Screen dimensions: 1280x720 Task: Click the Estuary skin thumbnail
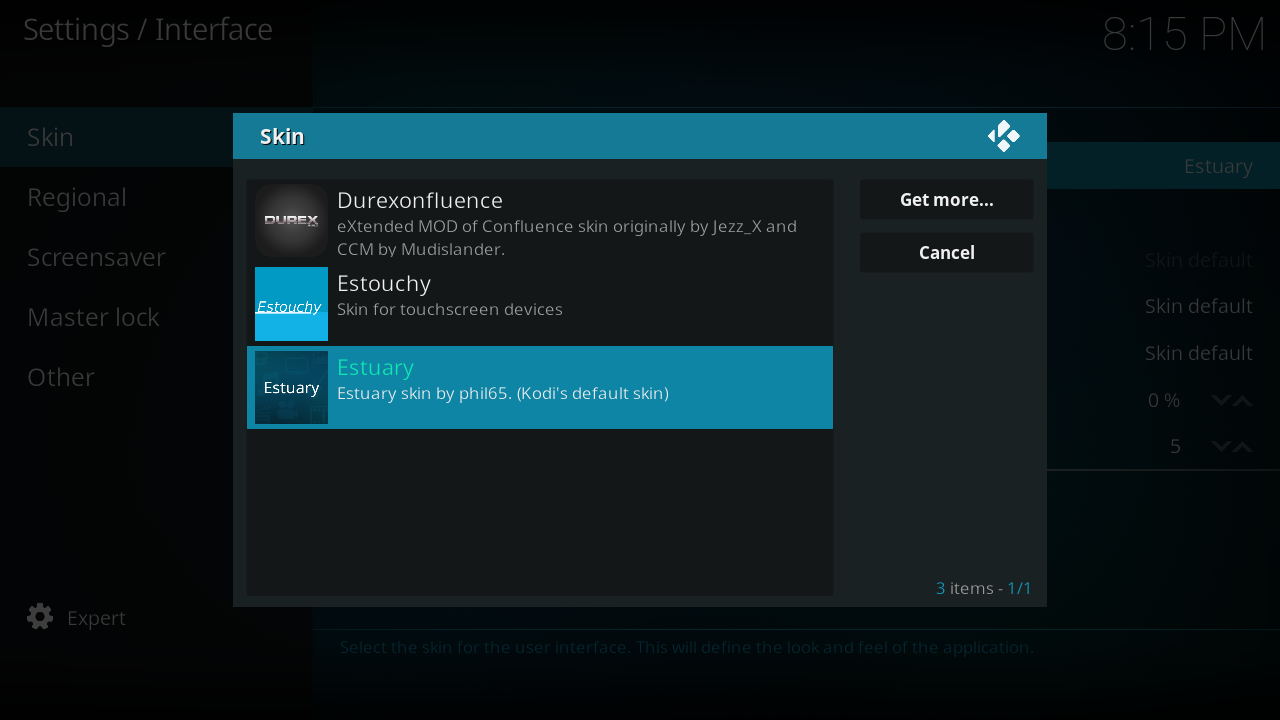coord(291,387)
